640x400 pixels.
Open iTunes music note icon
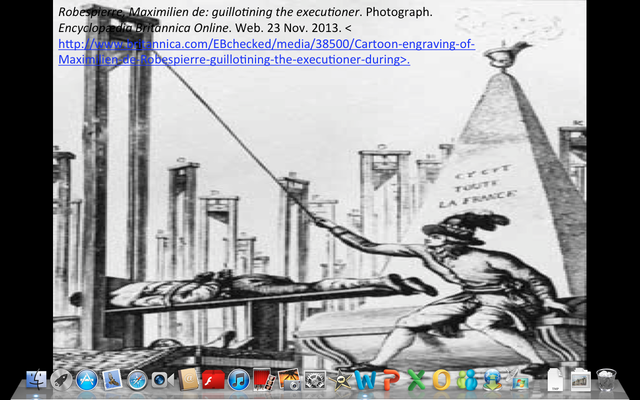tap(239, 380)
